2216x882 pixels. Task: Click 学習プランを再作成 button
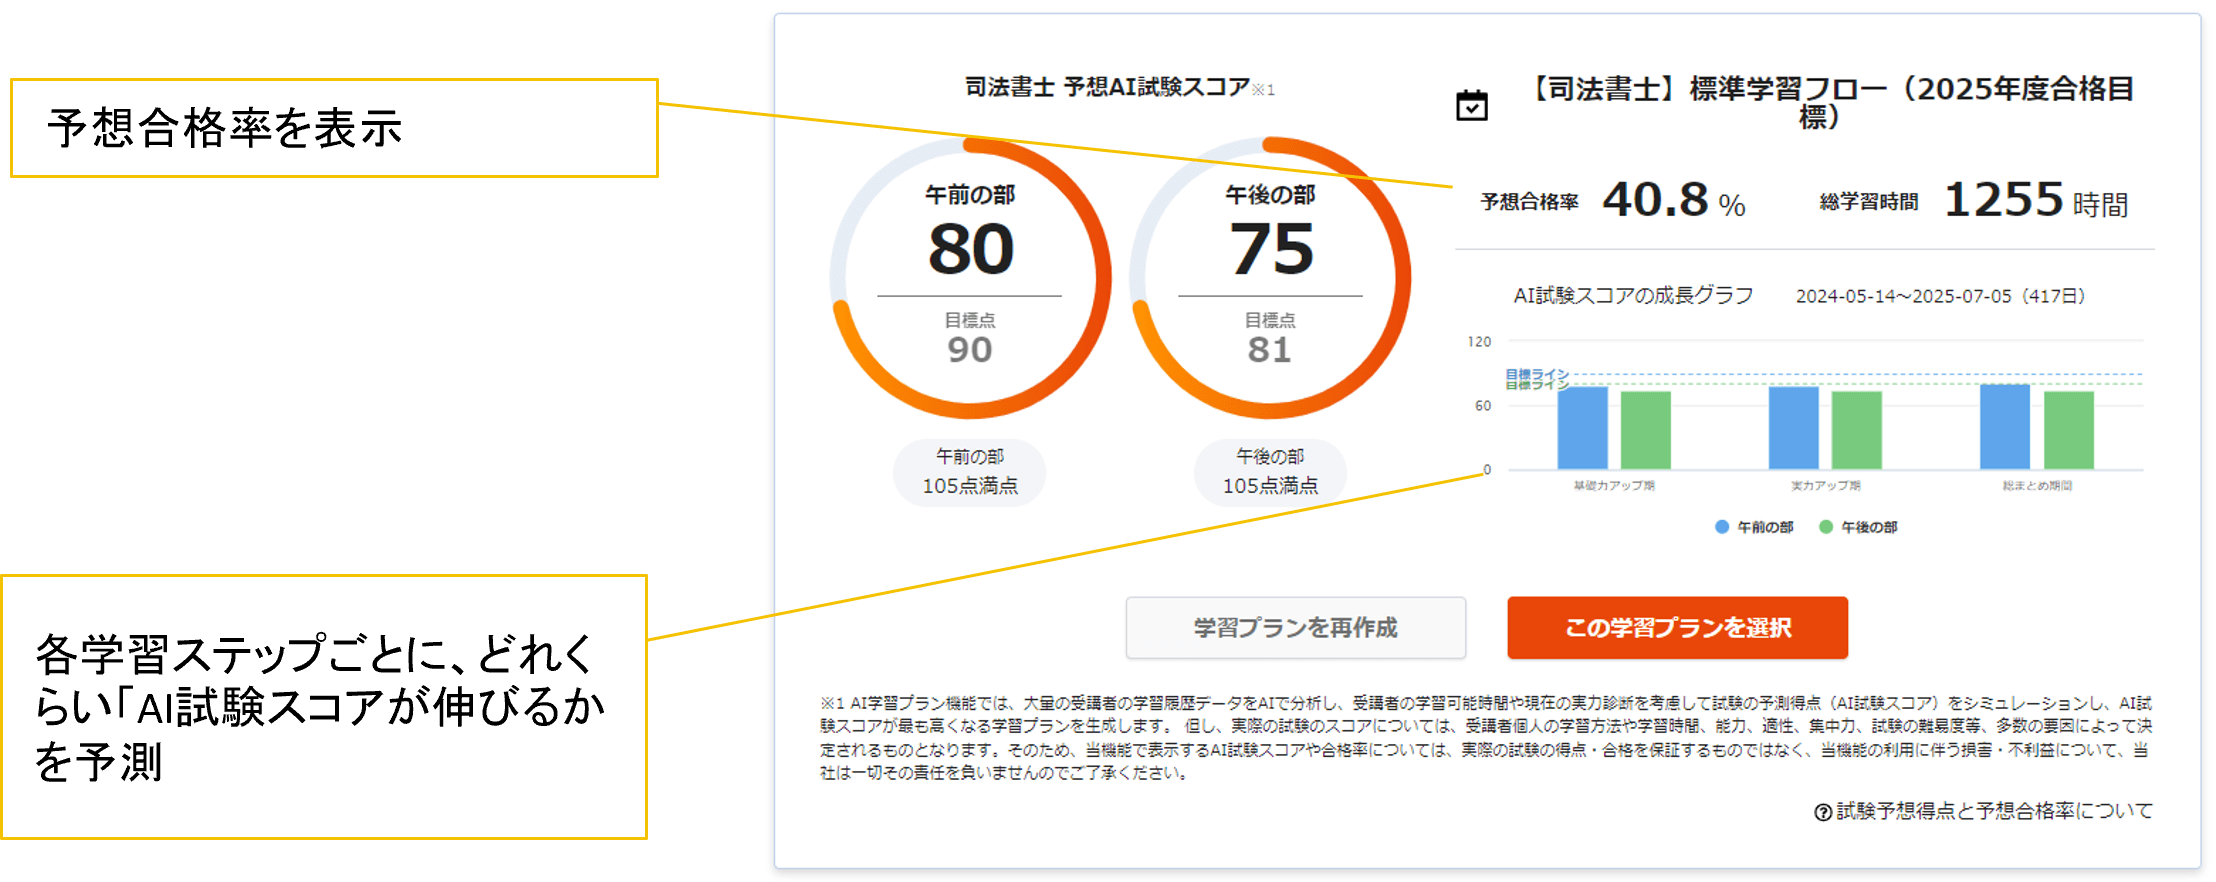tap(1295, 628)
